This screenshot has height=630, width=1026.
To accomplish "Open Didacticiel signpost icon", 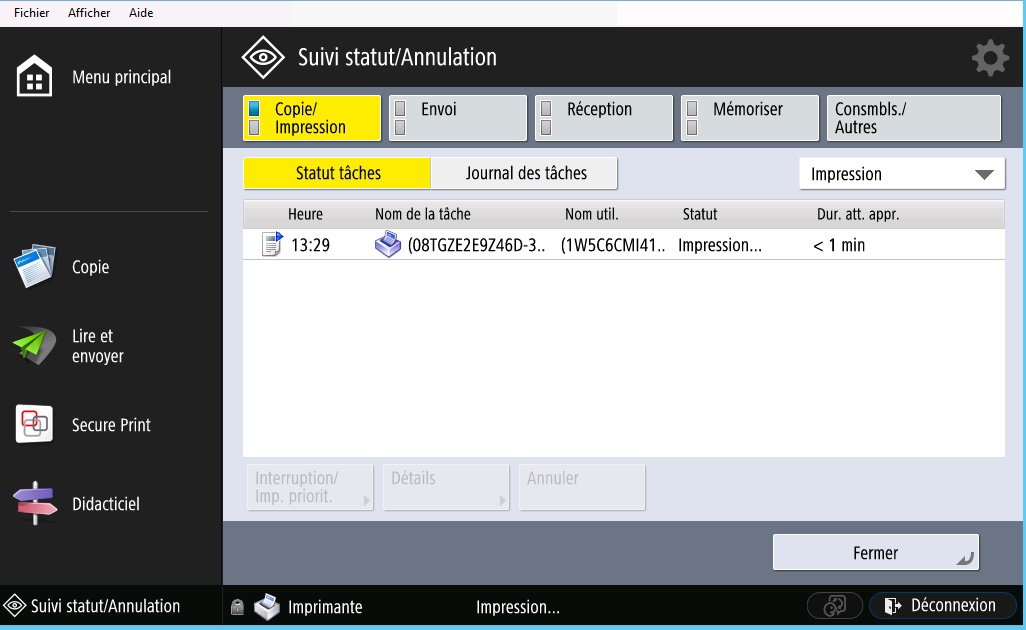I will click(x=35, y=504).
